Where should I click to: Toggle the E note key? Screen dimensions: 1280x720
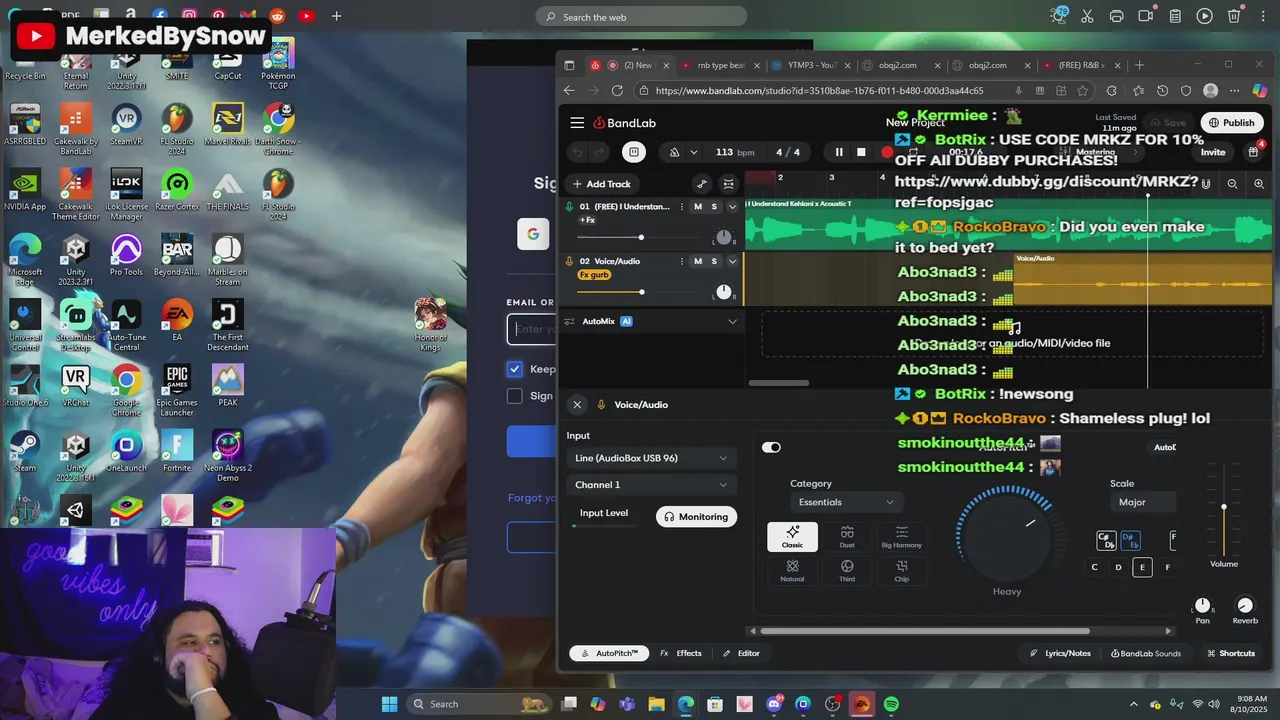(1142, 567)
